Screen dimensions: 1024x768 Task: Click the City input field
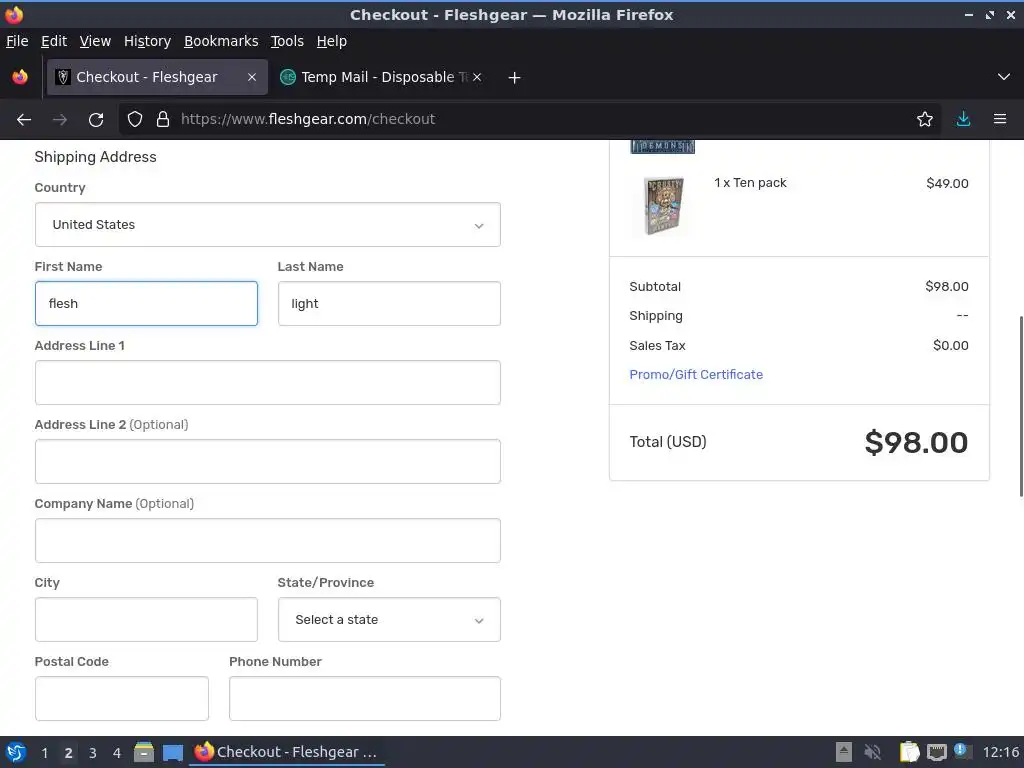click(146, 620)
